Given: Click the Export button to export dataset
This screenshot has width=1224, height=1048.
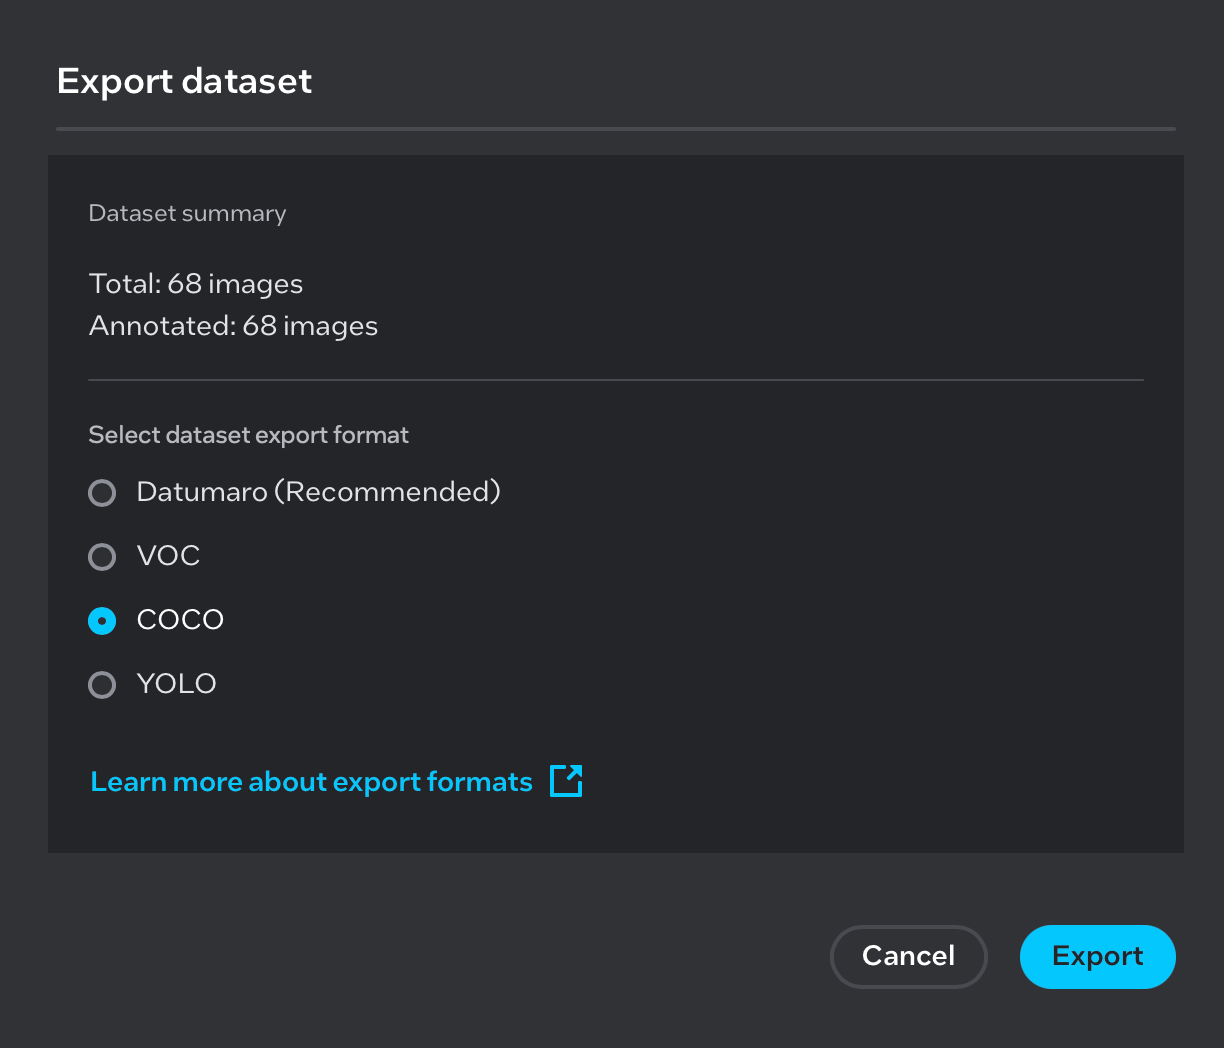Looking at the screenshot, I should point(1097,956).
